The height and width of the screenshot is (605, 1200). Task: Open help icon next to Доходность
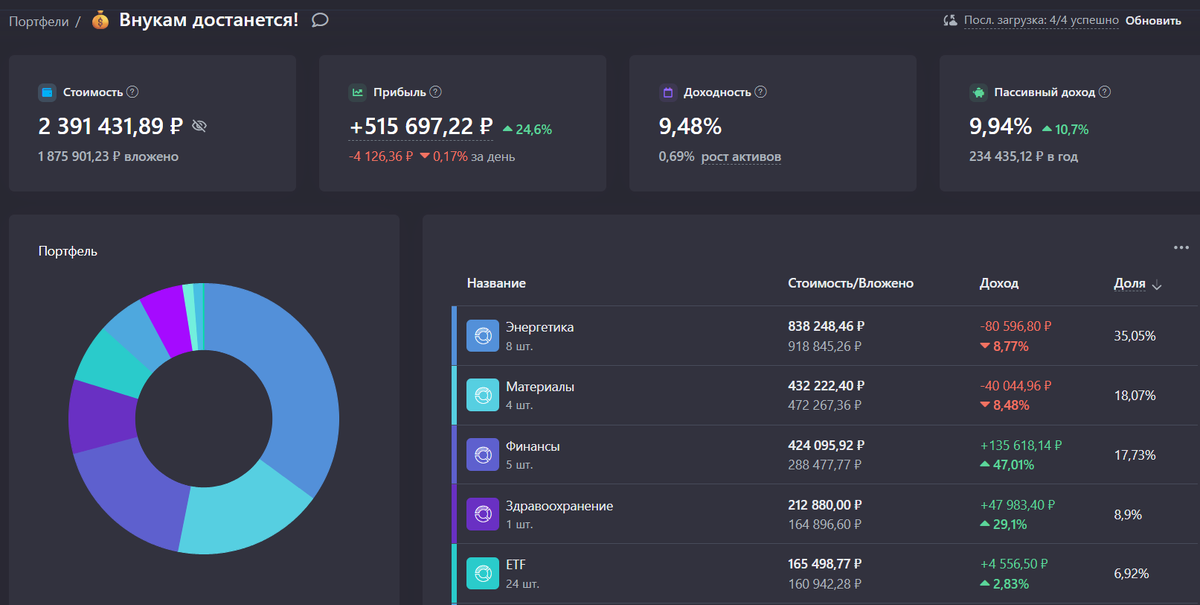[760, 92]
